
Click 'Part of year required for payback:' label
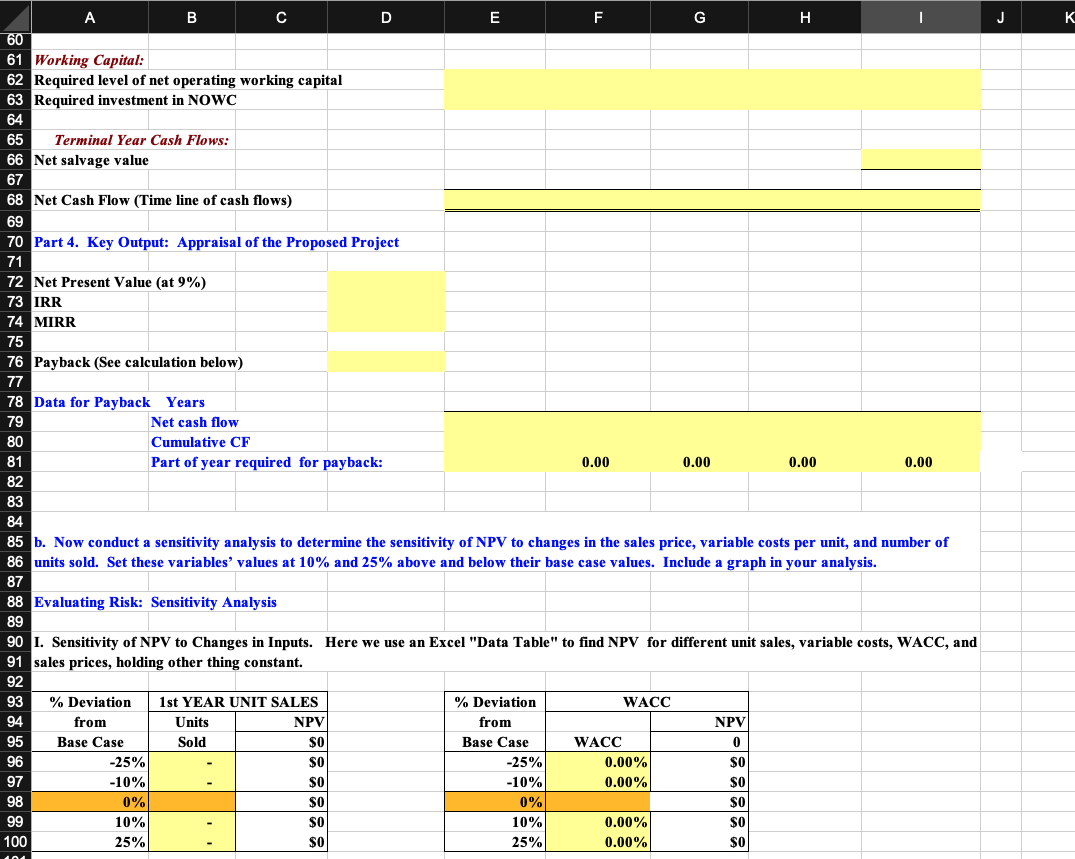click(x=267, y=462)
